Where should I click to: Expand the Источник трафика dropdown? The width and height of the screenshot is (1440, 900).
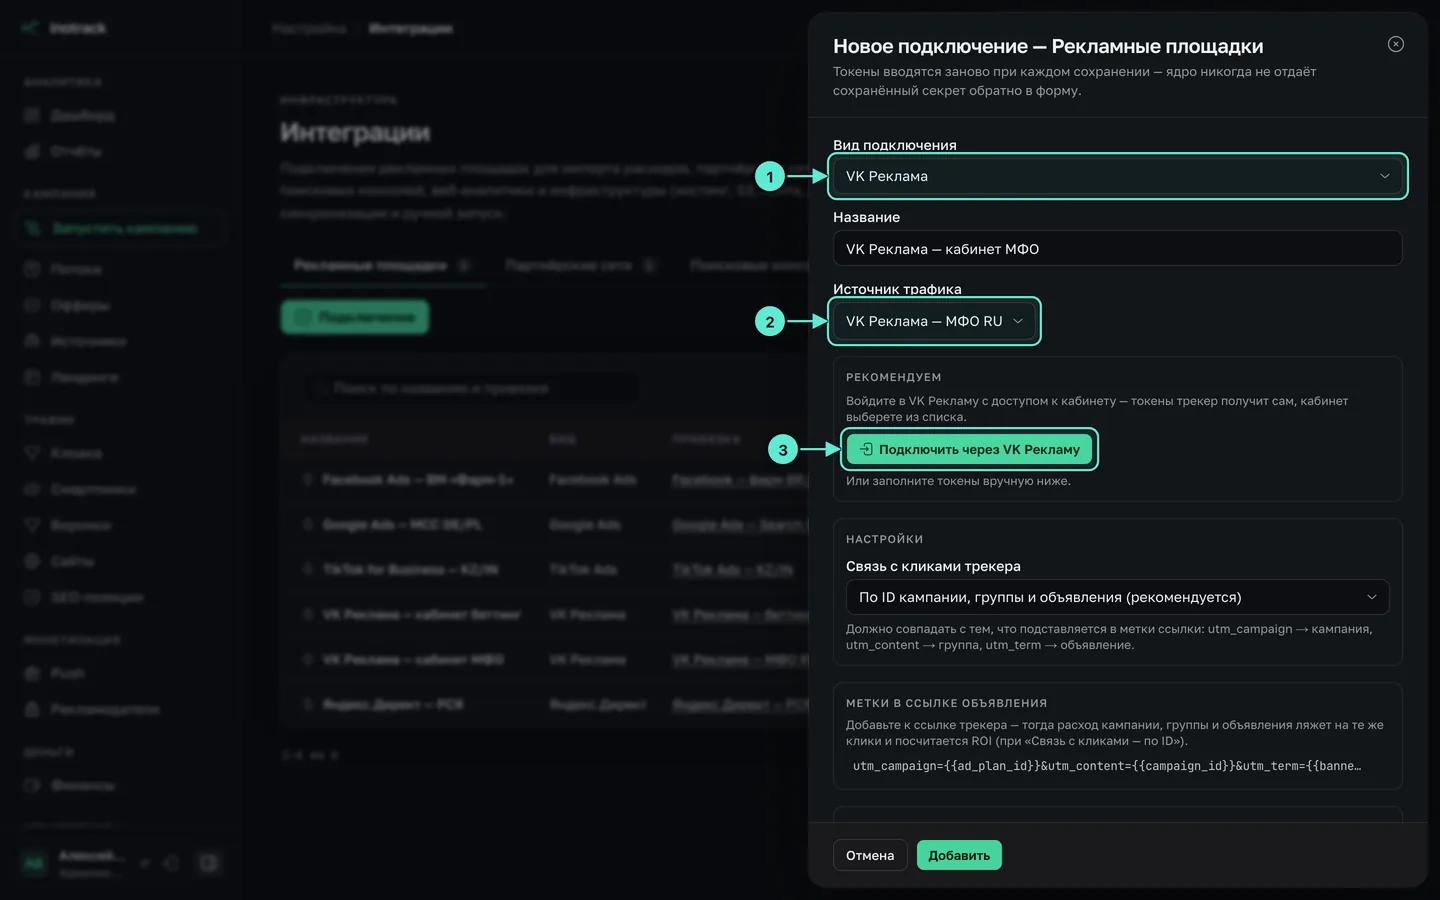(x=934, y=321)
